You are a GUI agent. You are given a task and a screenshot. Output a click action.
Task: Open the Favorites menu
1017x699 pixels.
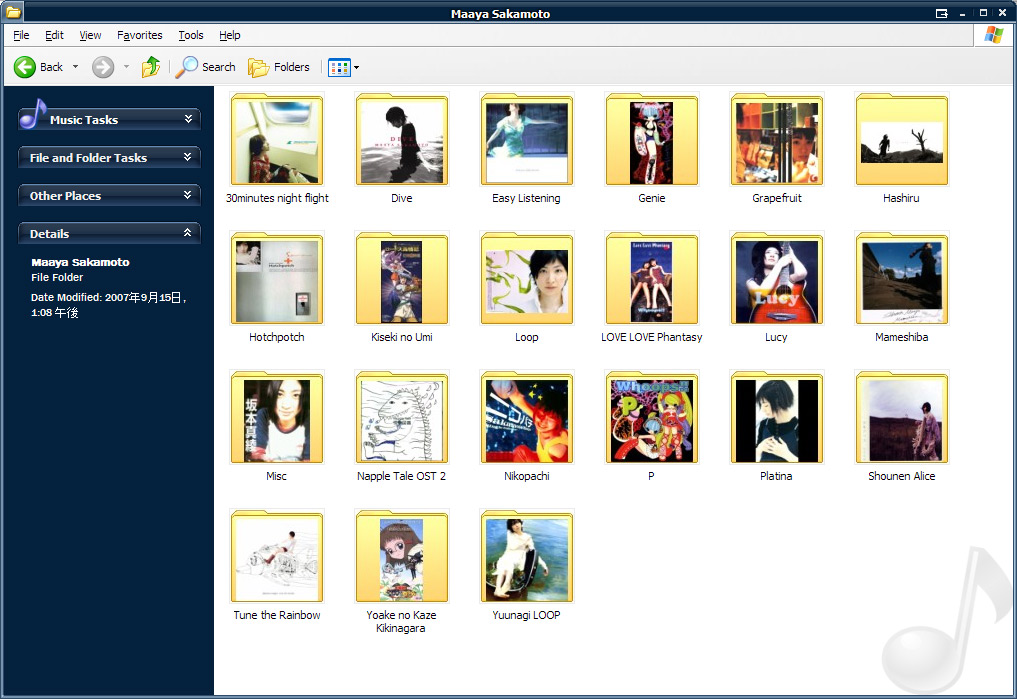[139, 35]
